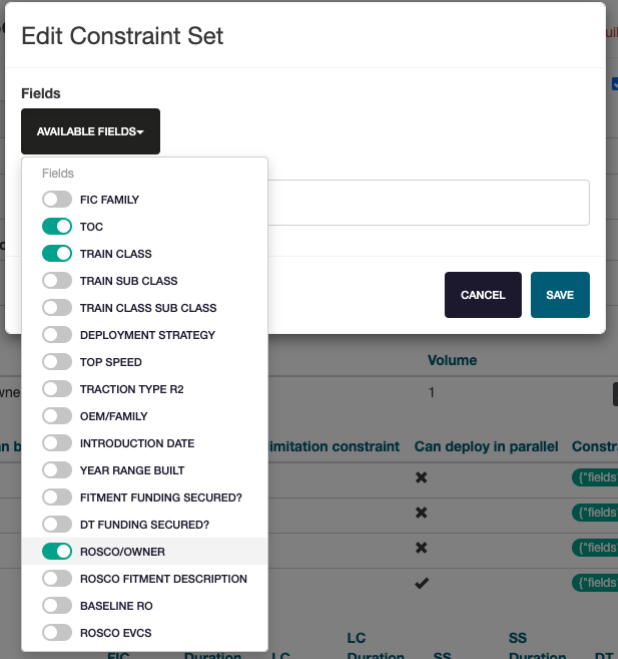Viewport: 618px width, 659px height.
Task: Enable the Introduction Date toggle
Action: point(57,443)
